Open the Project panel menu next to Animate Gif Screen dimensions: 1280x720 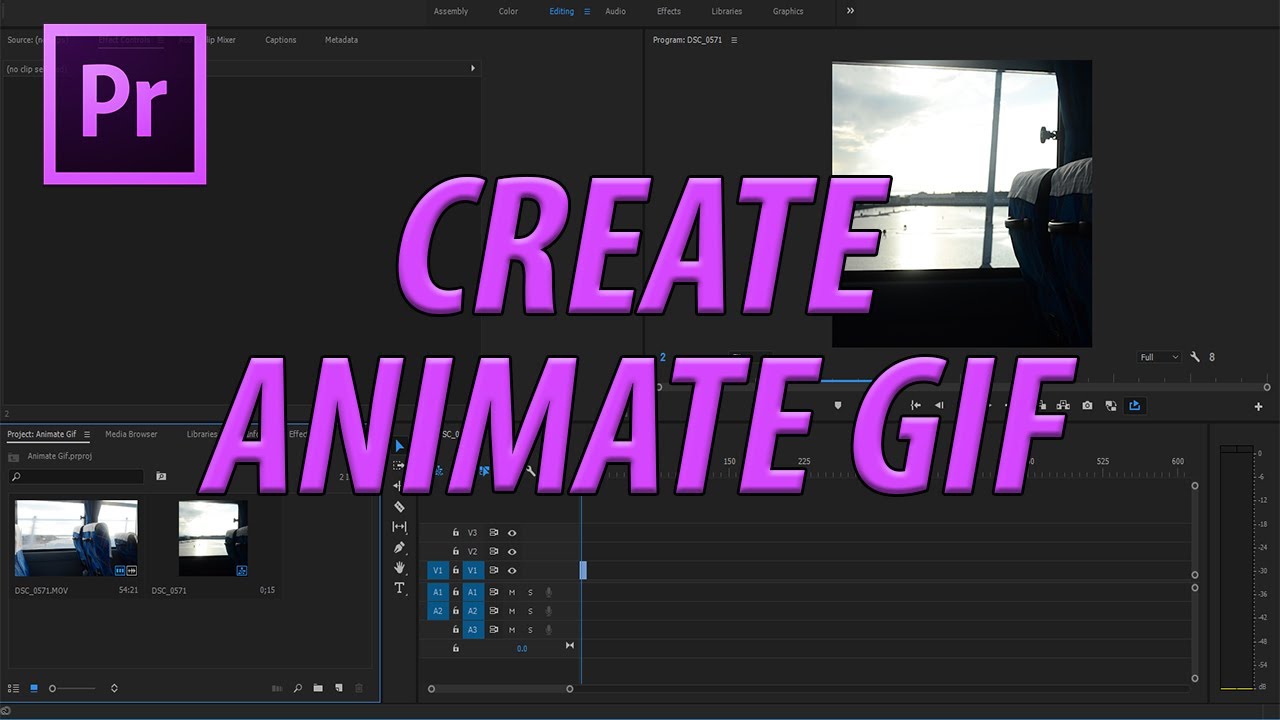click(x=86, y=434)
